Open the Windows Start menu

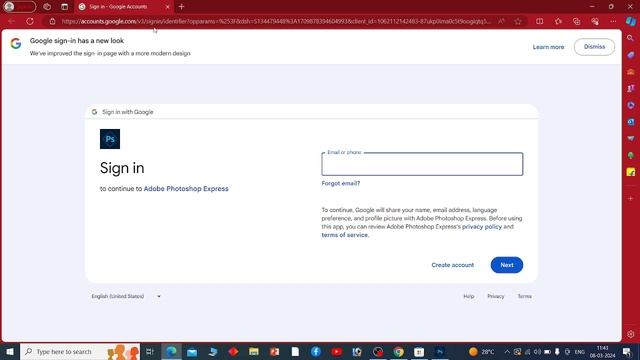tap(10, 351)
